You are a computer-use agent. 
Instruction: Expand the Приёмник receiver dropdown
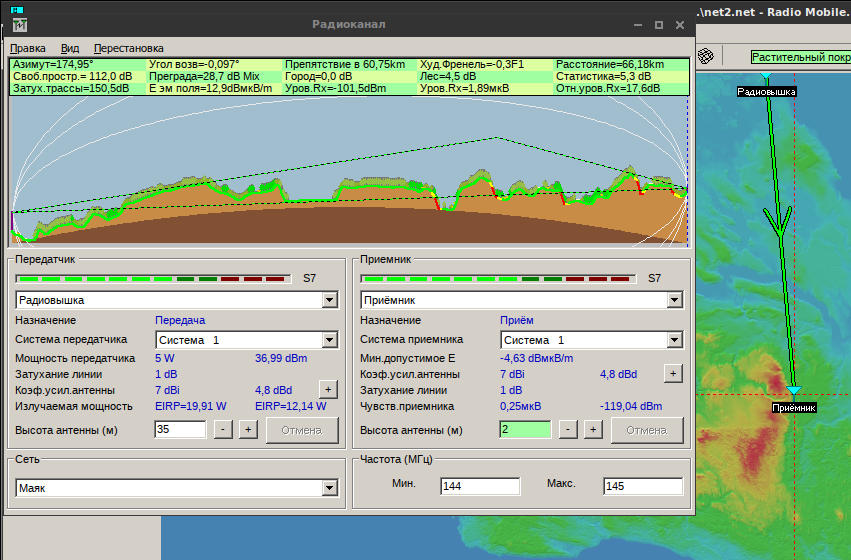674,300
